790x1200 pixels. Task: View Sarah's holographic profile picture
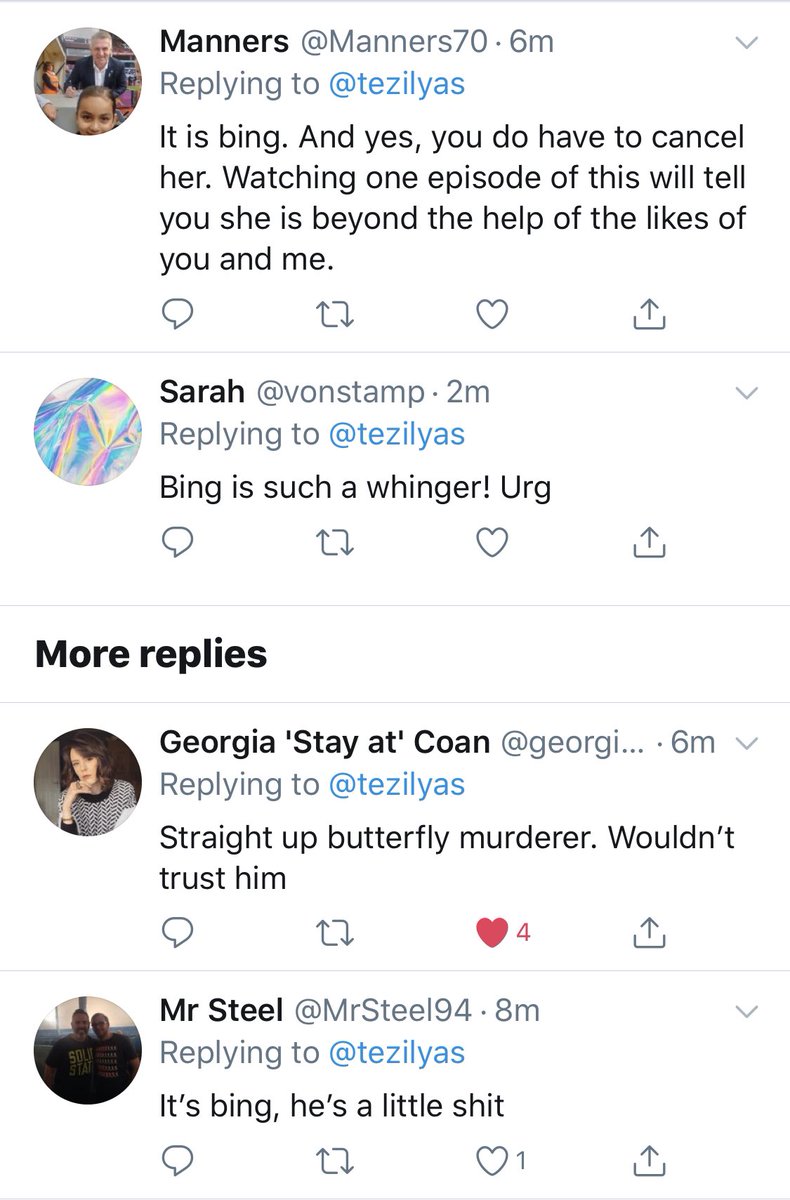(84, 428)
